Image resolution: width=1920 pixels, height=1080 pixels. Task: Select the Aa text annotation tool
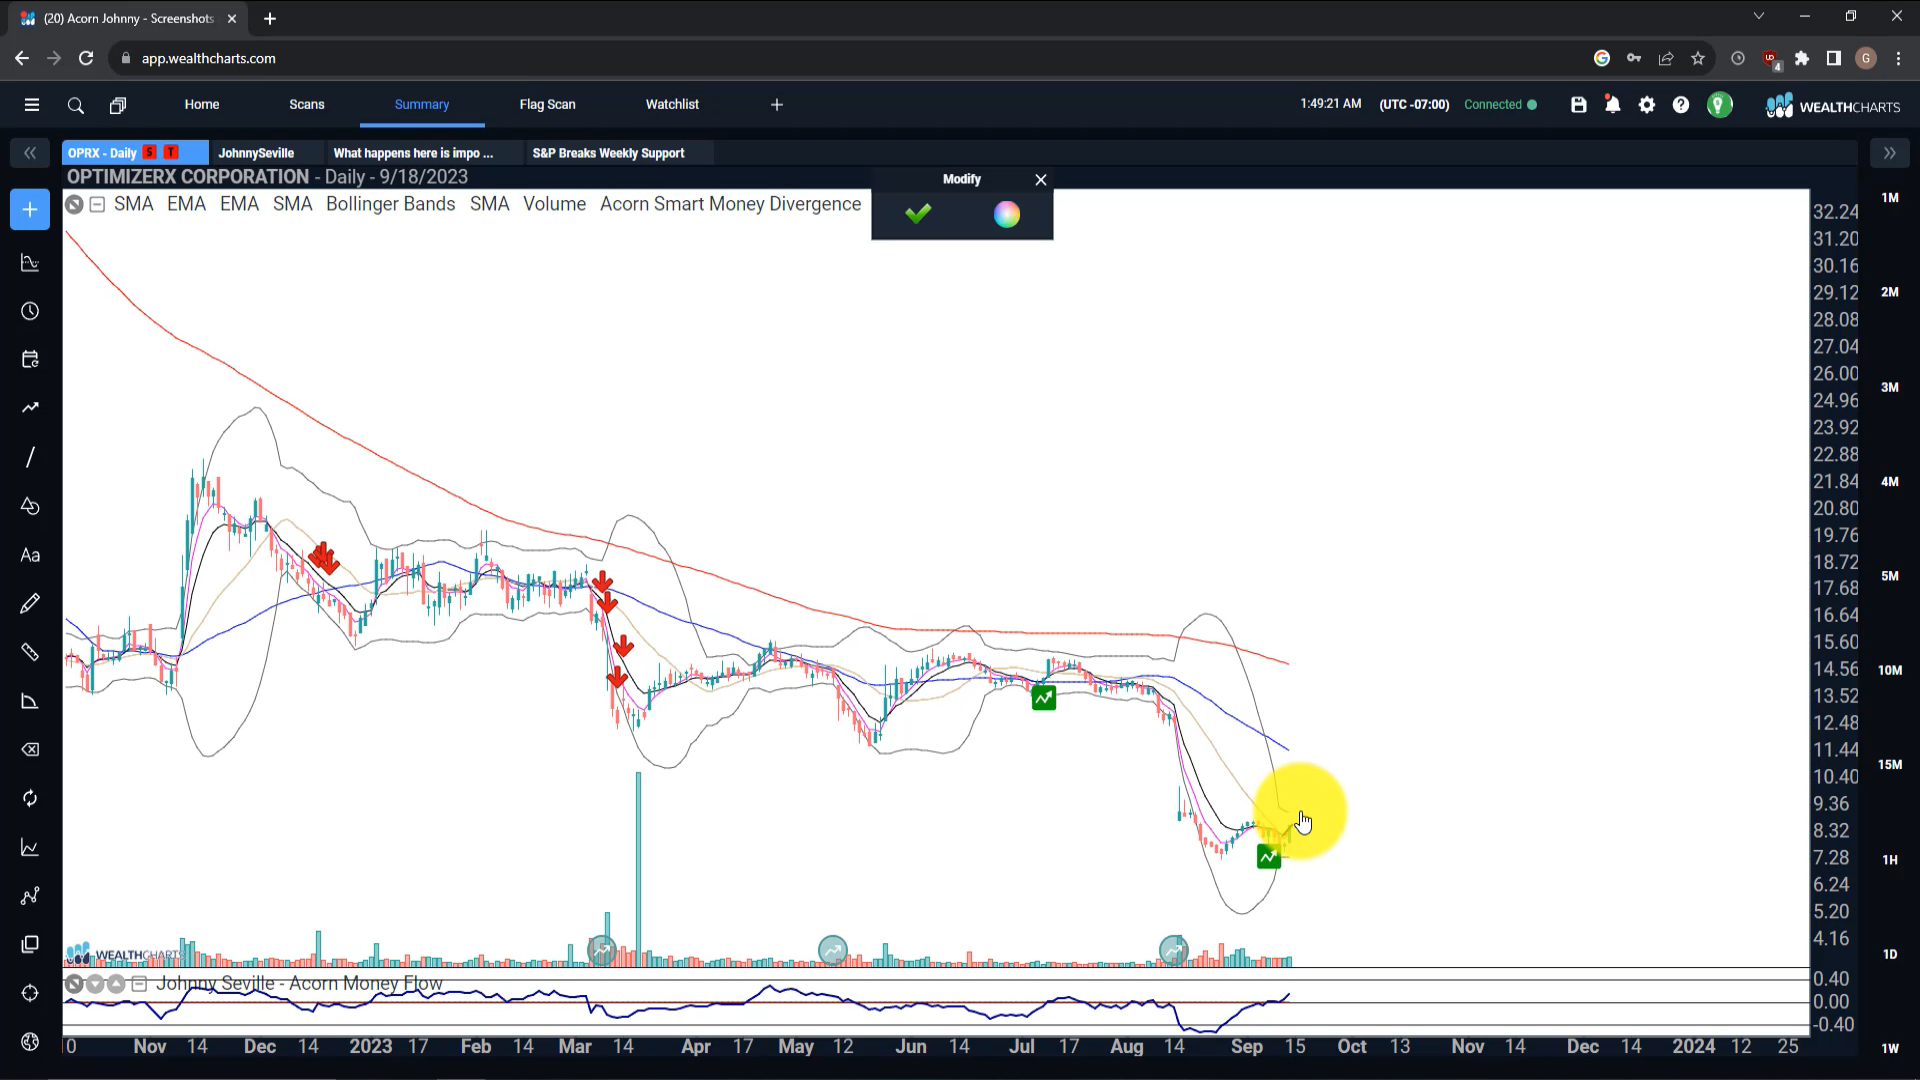[30, 555]
